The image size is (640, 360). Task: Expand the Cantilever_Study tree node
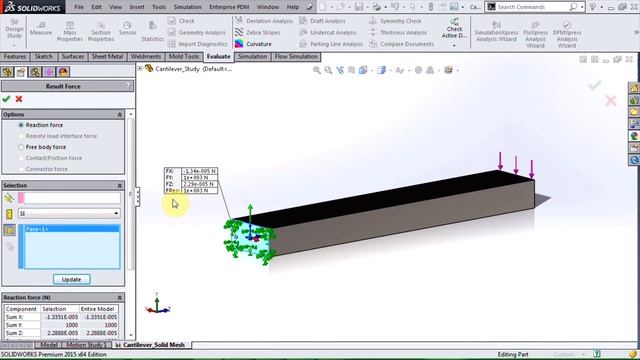[140, 69]
